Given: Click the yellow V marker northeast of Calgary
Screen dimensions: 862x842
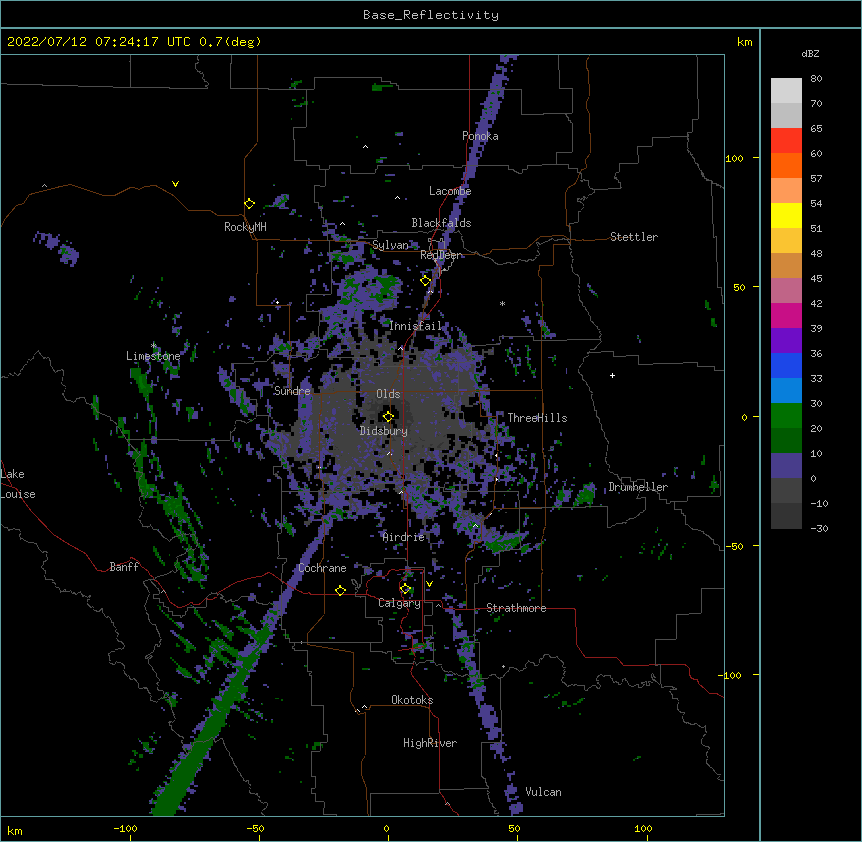Looking at the screenshot, I should pyautogui.click(x=429, y=584).
